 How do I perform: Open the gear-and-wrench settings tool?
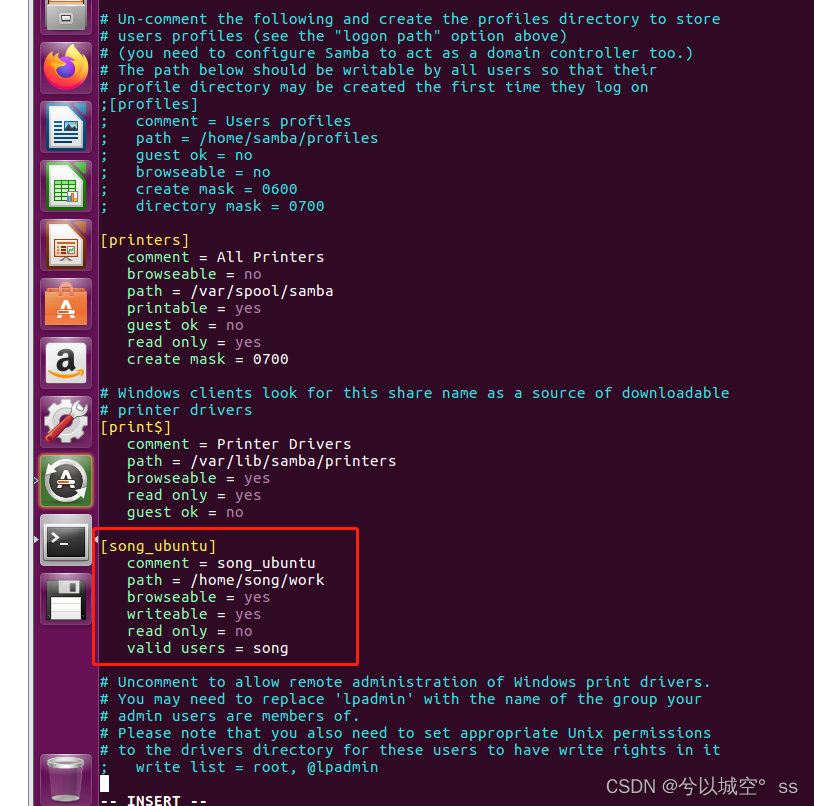coord(64,421)
